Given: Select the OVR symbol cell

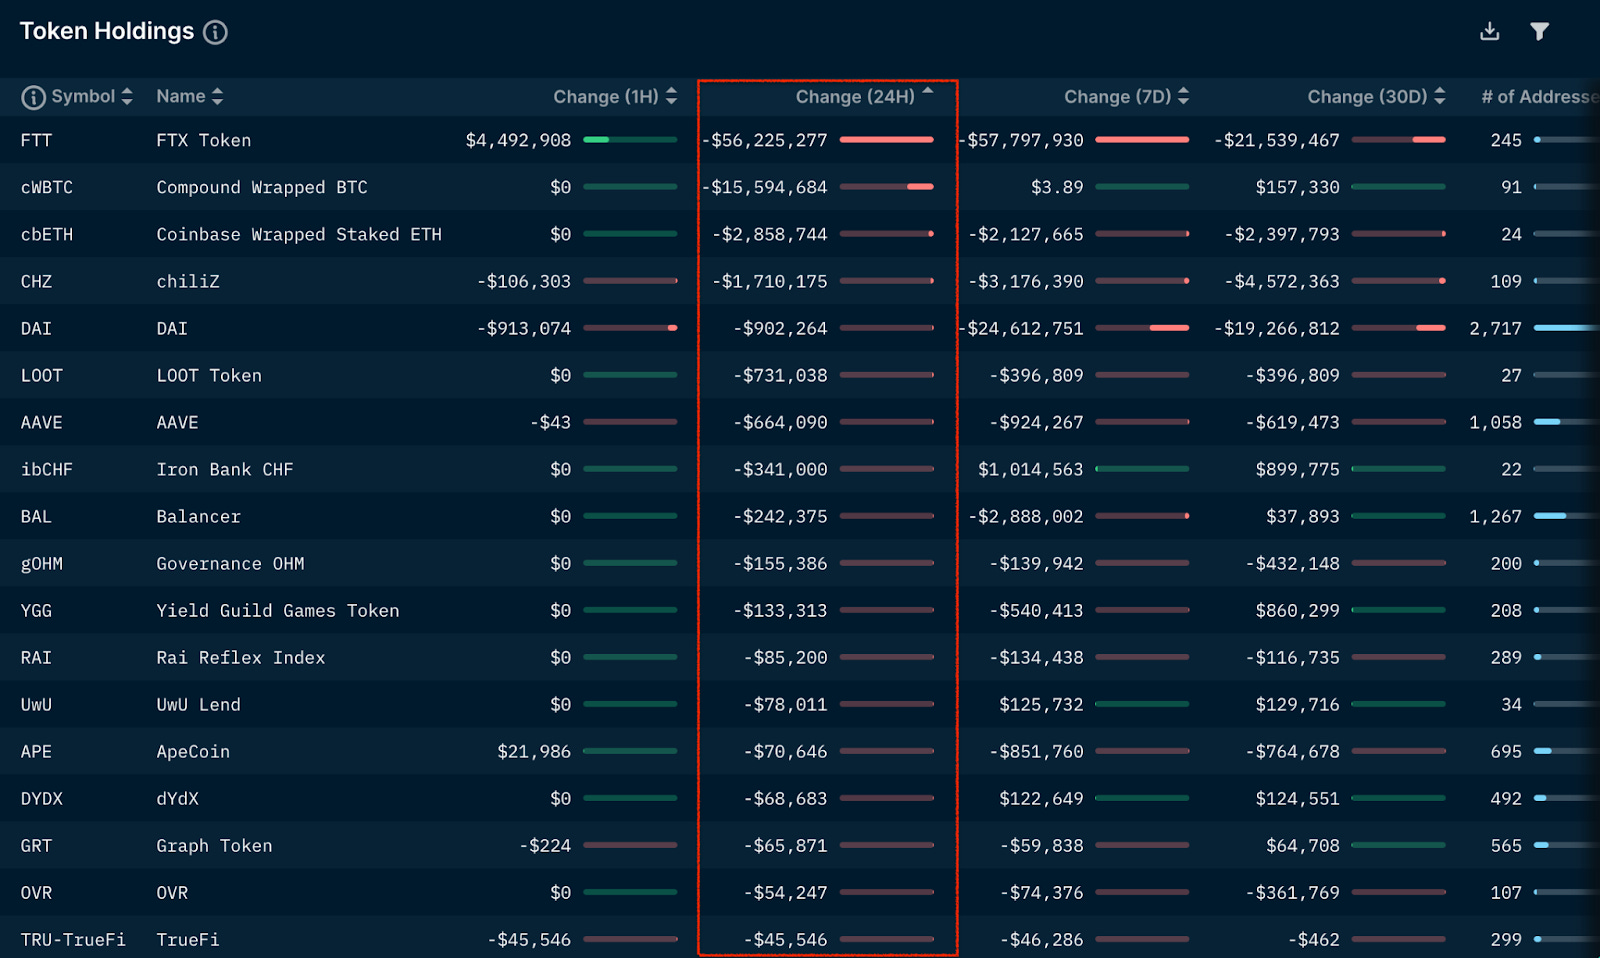Looking at the screenshot, I should pyautogui.click(x=36, y=892).
